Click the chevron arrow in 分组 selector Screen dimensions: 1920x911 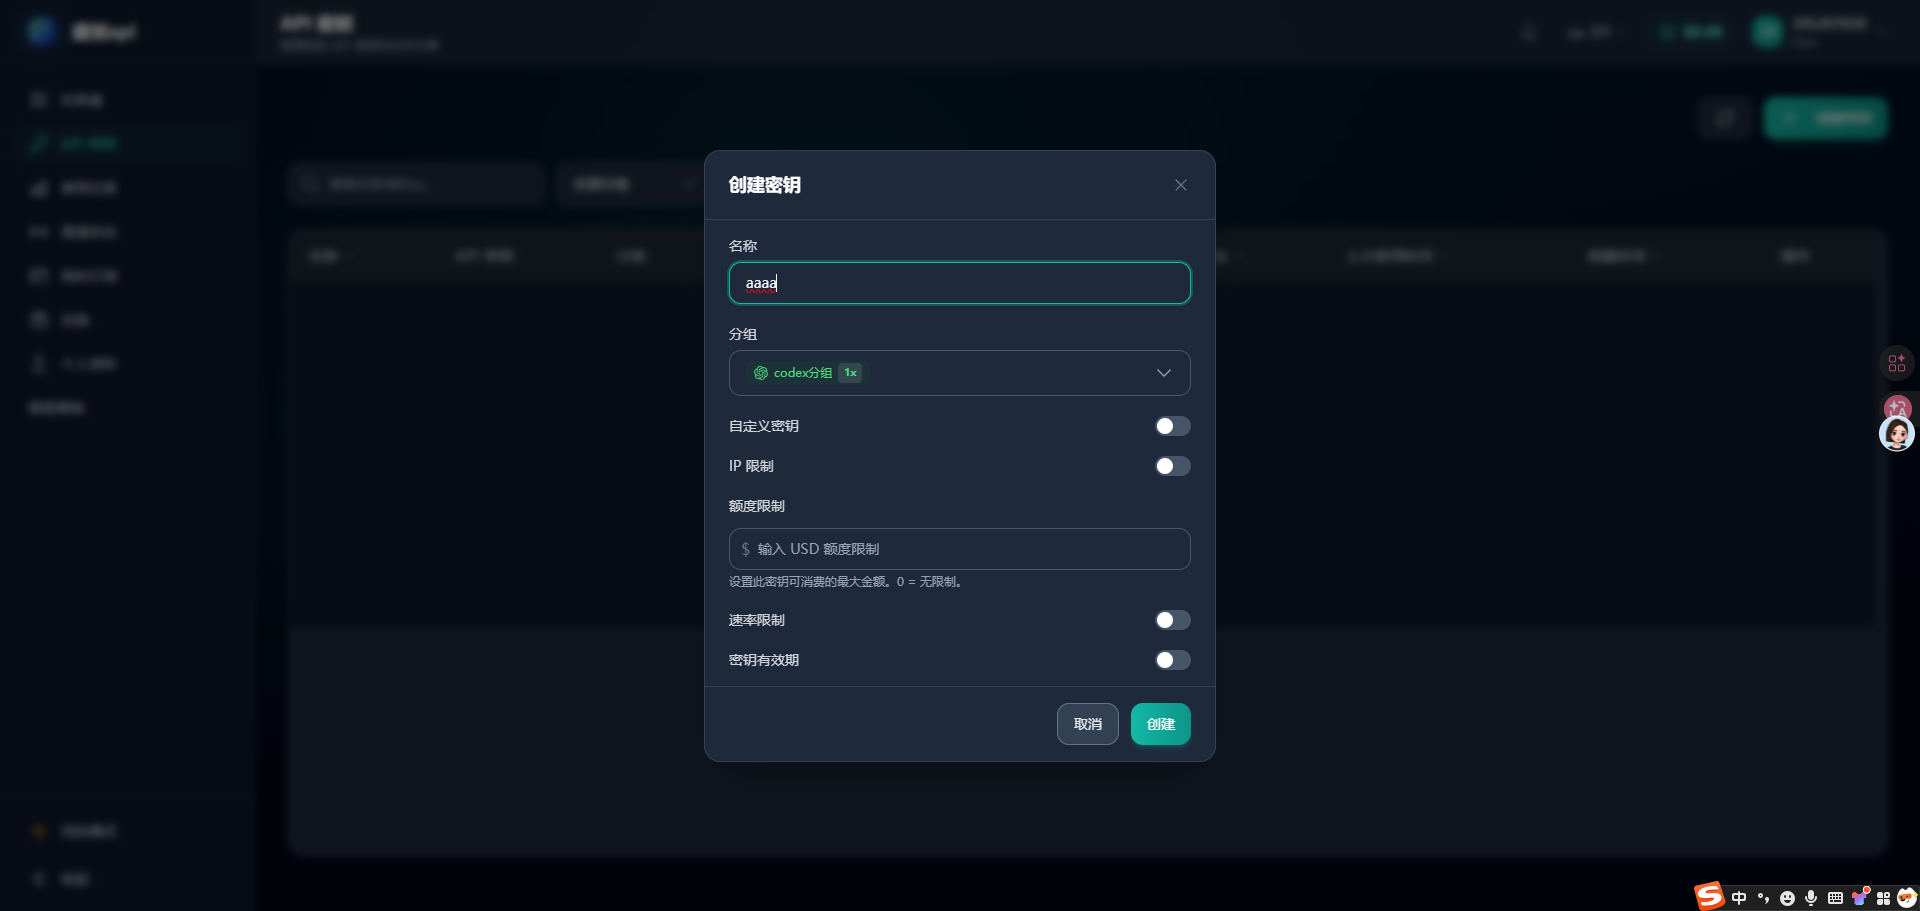coord(1164,373)
